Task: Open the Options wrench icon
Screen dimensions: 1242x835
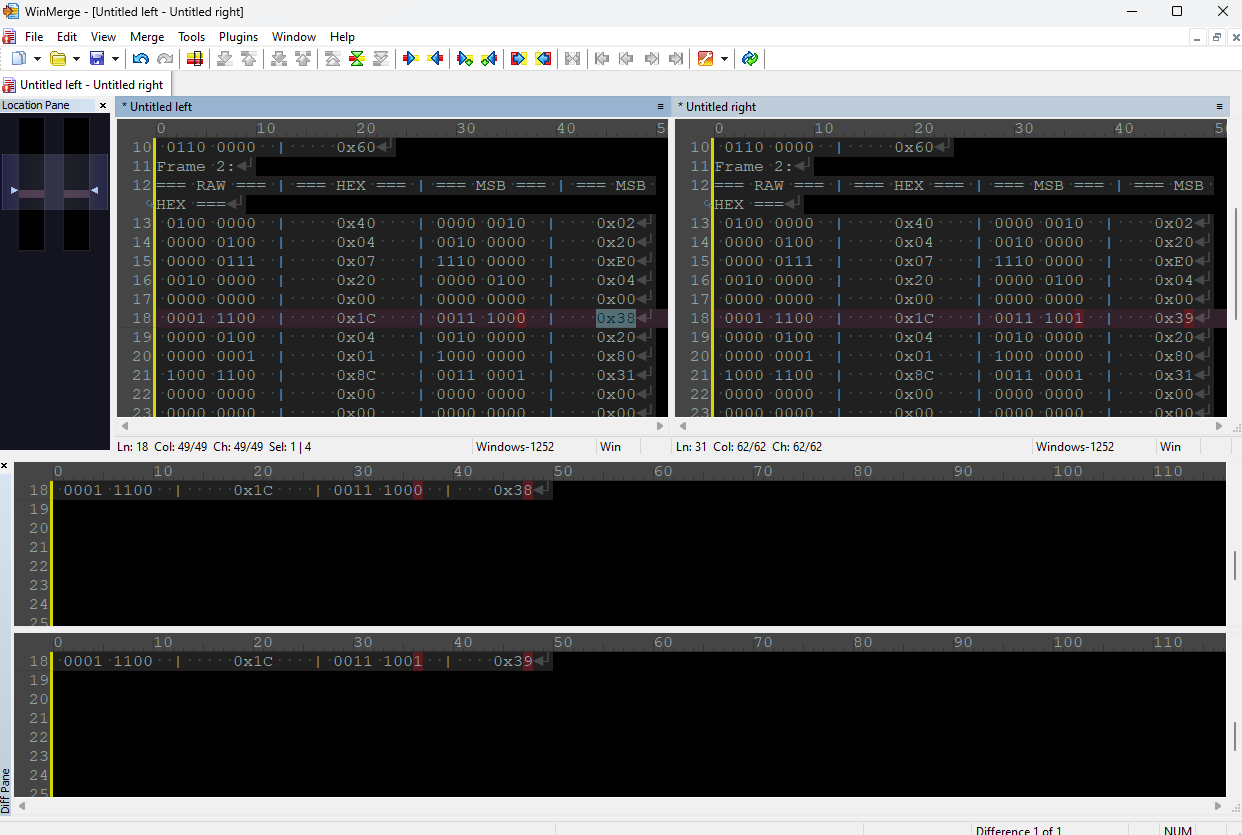Action: tap(706, 59)
